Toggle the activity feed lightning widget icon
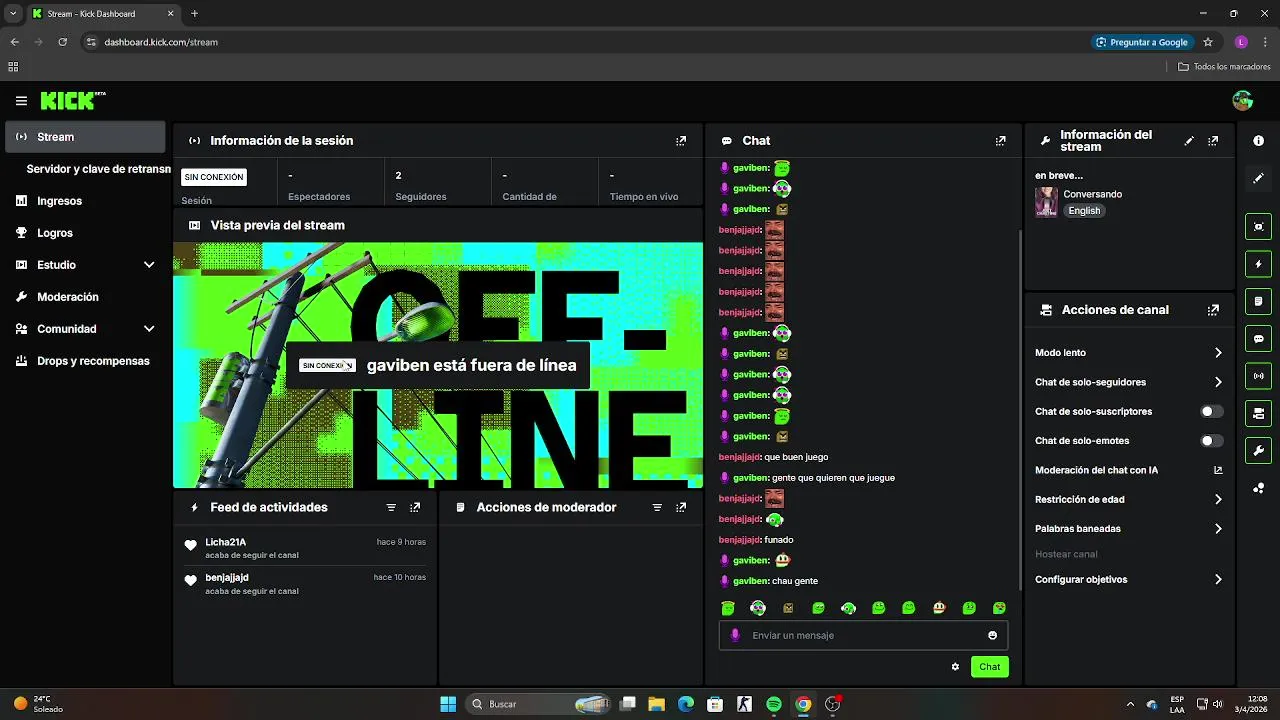 tap(1259, 264)
